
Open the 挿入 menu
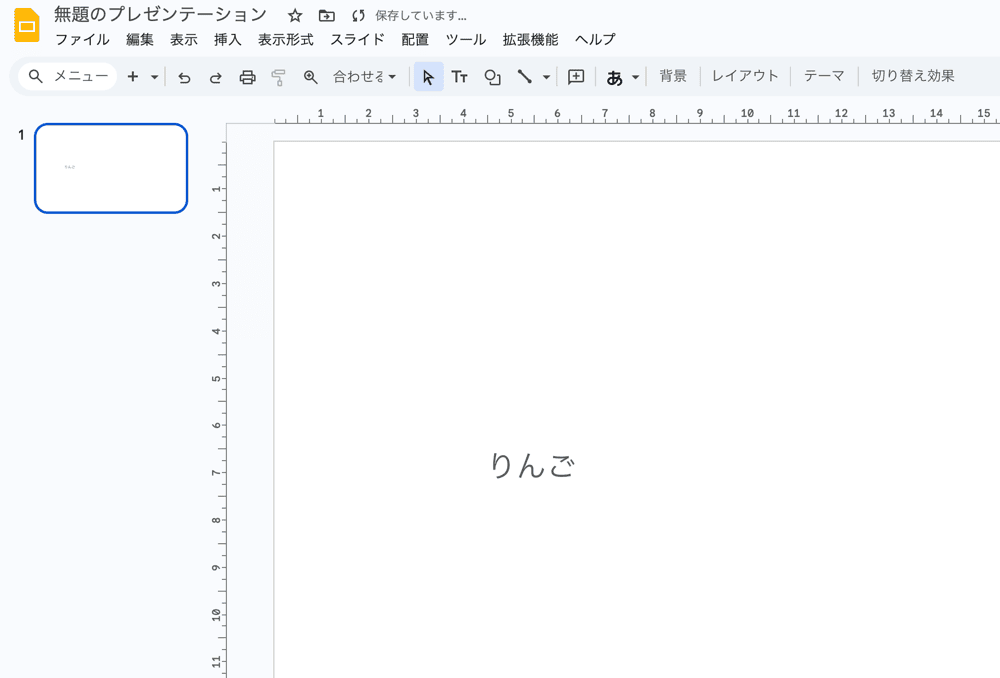click(228, 40)
